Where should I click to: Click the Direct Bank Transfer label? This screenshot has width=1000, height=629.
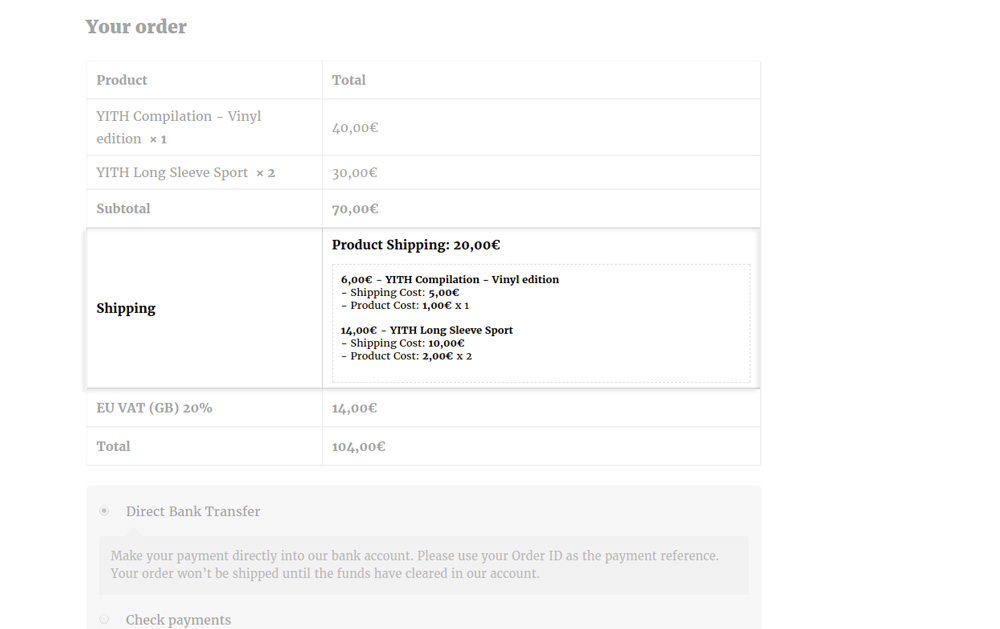point(193,511)
